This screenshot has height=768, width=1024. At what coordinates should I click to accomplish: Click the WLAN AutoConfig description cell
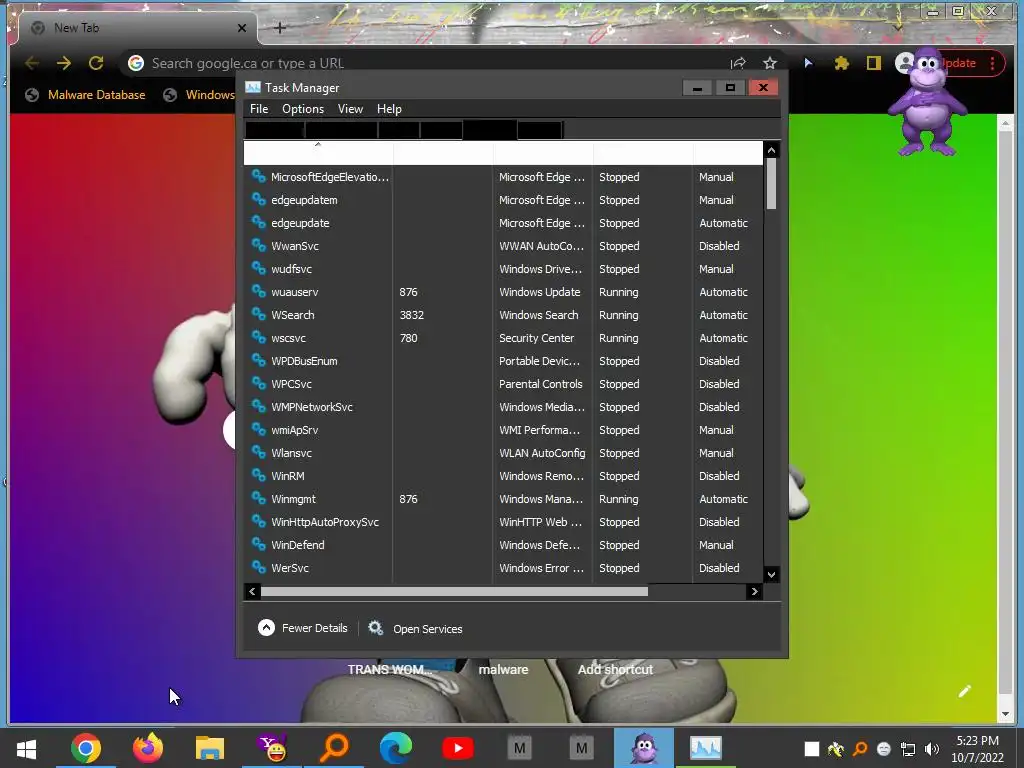tap(542, 453)
